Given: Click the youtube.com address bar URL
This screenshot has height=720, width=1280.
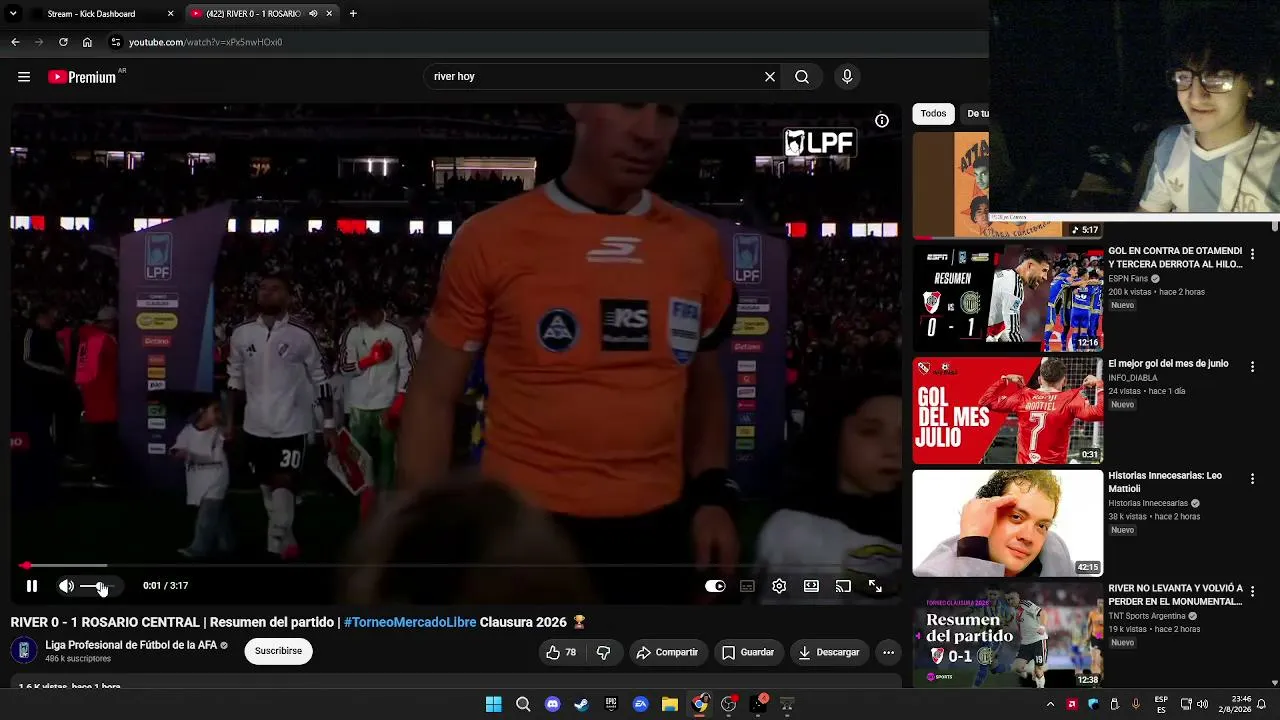Looking at the screenshot, I should click(x=205, y=42).
